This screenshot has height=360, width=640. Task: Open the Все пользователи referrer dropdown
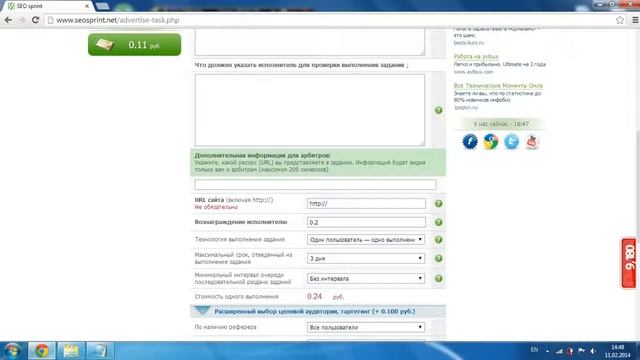coord(366,327)
